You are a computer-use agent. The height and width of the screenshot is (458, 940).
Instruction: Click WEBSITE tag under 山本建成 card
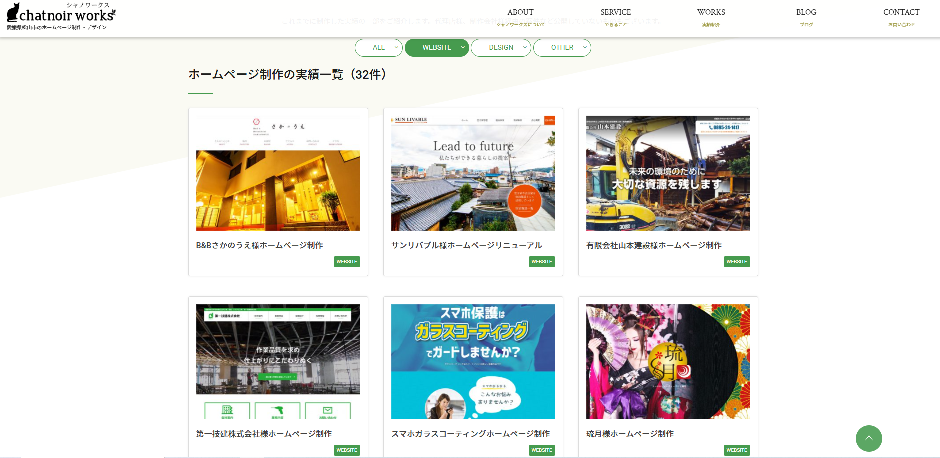(736, 262)
